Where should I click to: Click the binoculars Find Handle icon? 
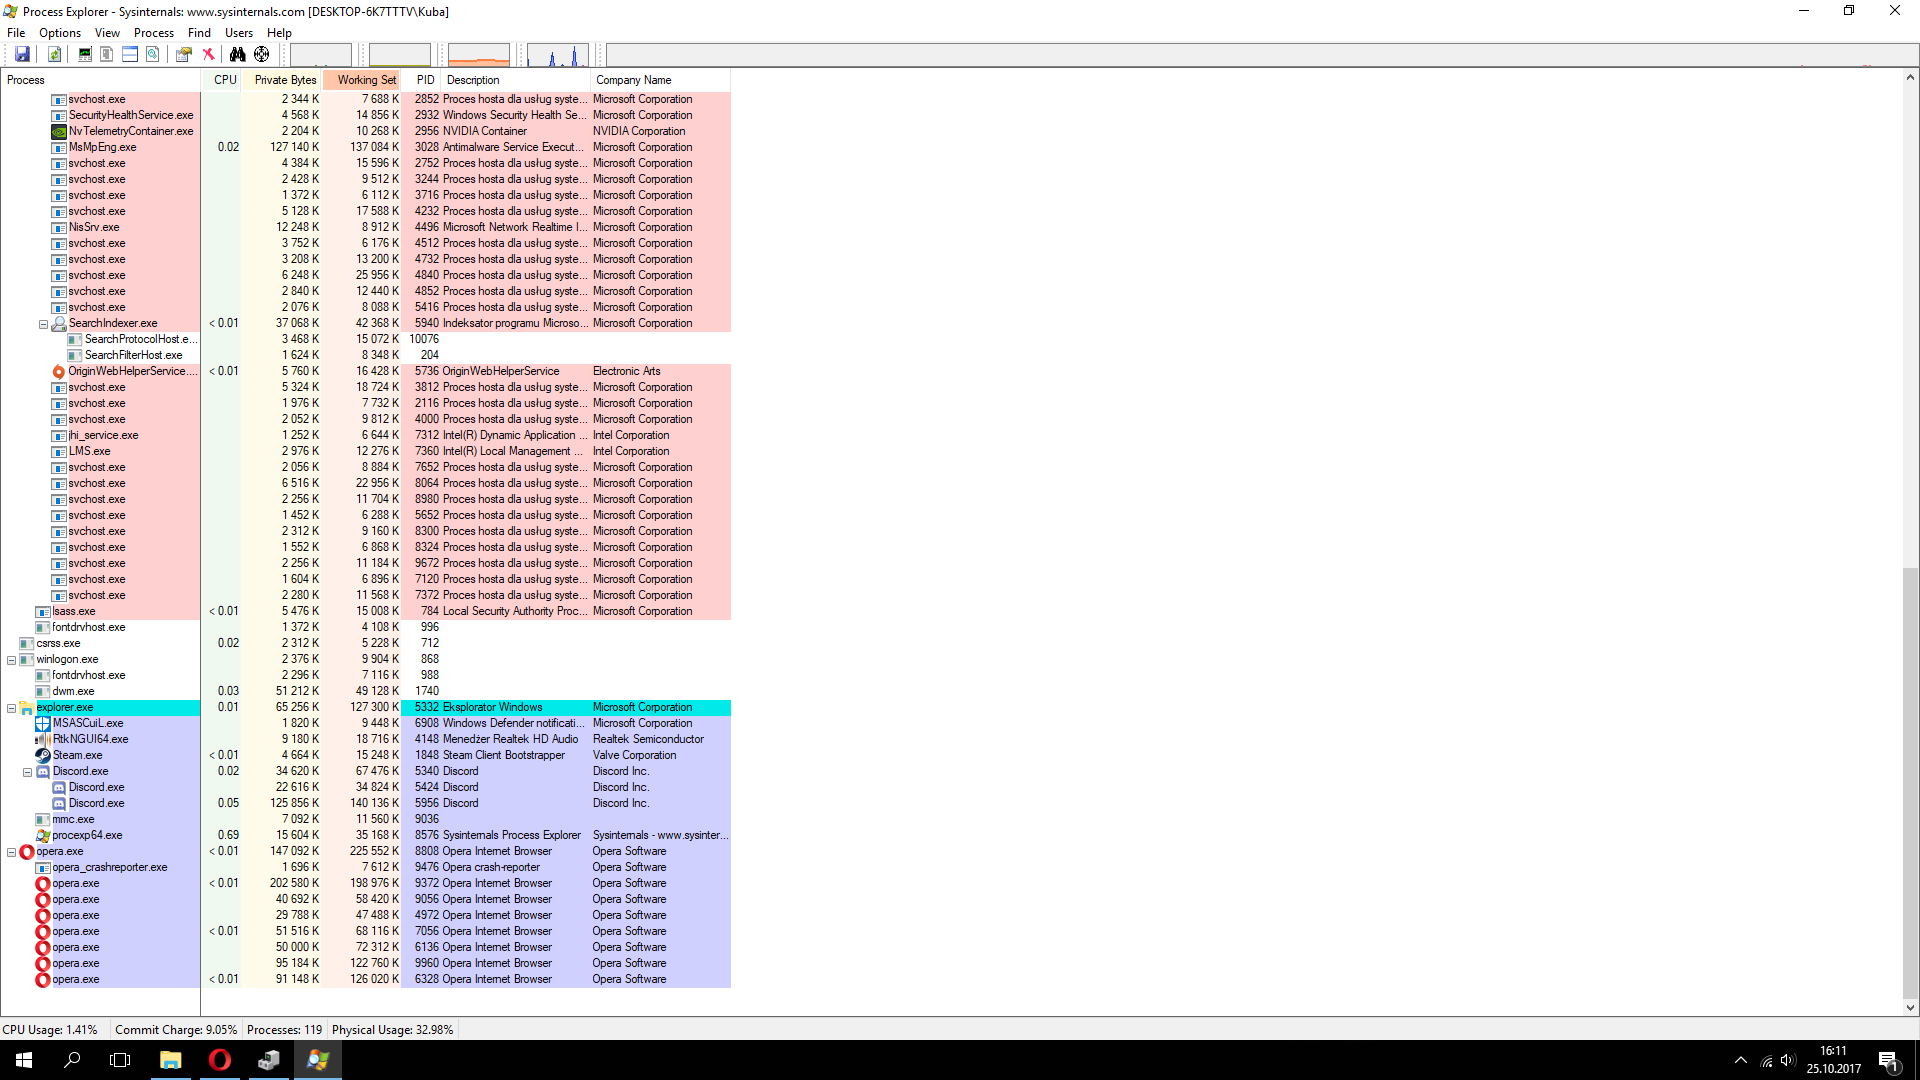(x=238, y=54)
